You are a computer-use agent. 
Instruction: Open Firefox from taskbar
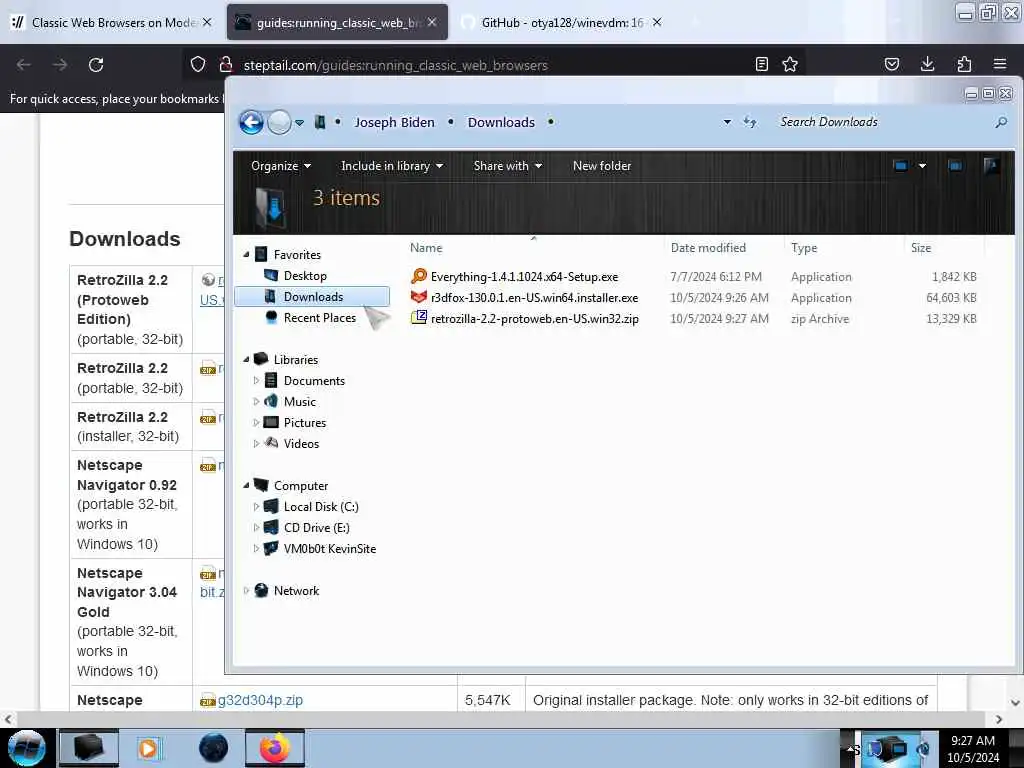point(275,748)
